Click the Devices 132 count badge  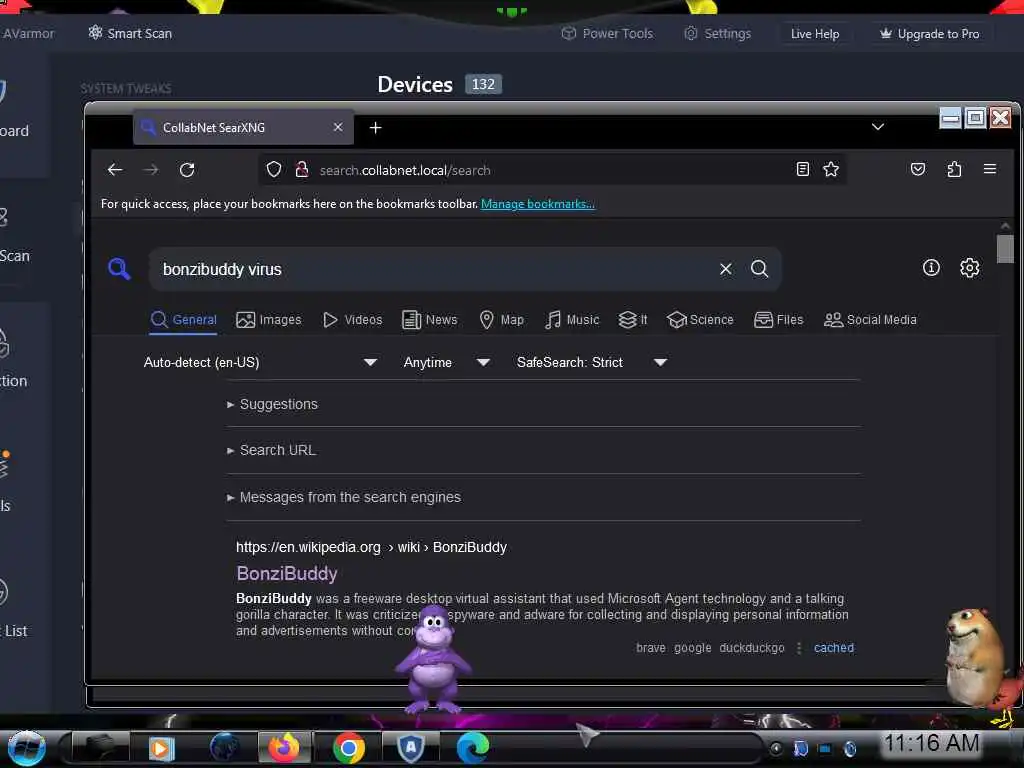483,84
